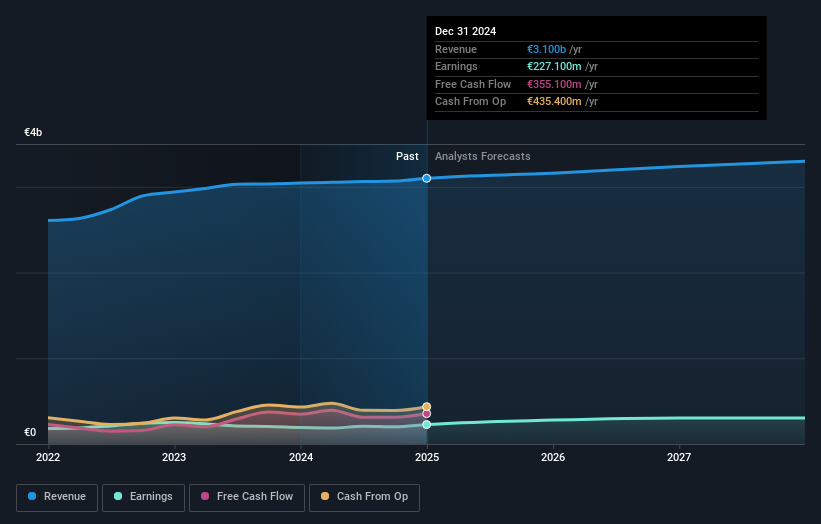The image size is (821, 524).
Task: Click the €0 y-axis label
Action: tap(30, 432)
